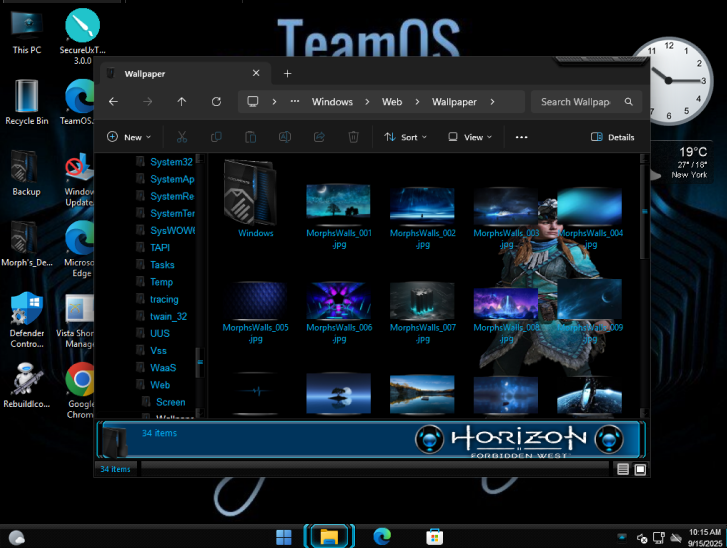Click the Copy toolbar icon

pyautogui.click(x=216, y=137)
